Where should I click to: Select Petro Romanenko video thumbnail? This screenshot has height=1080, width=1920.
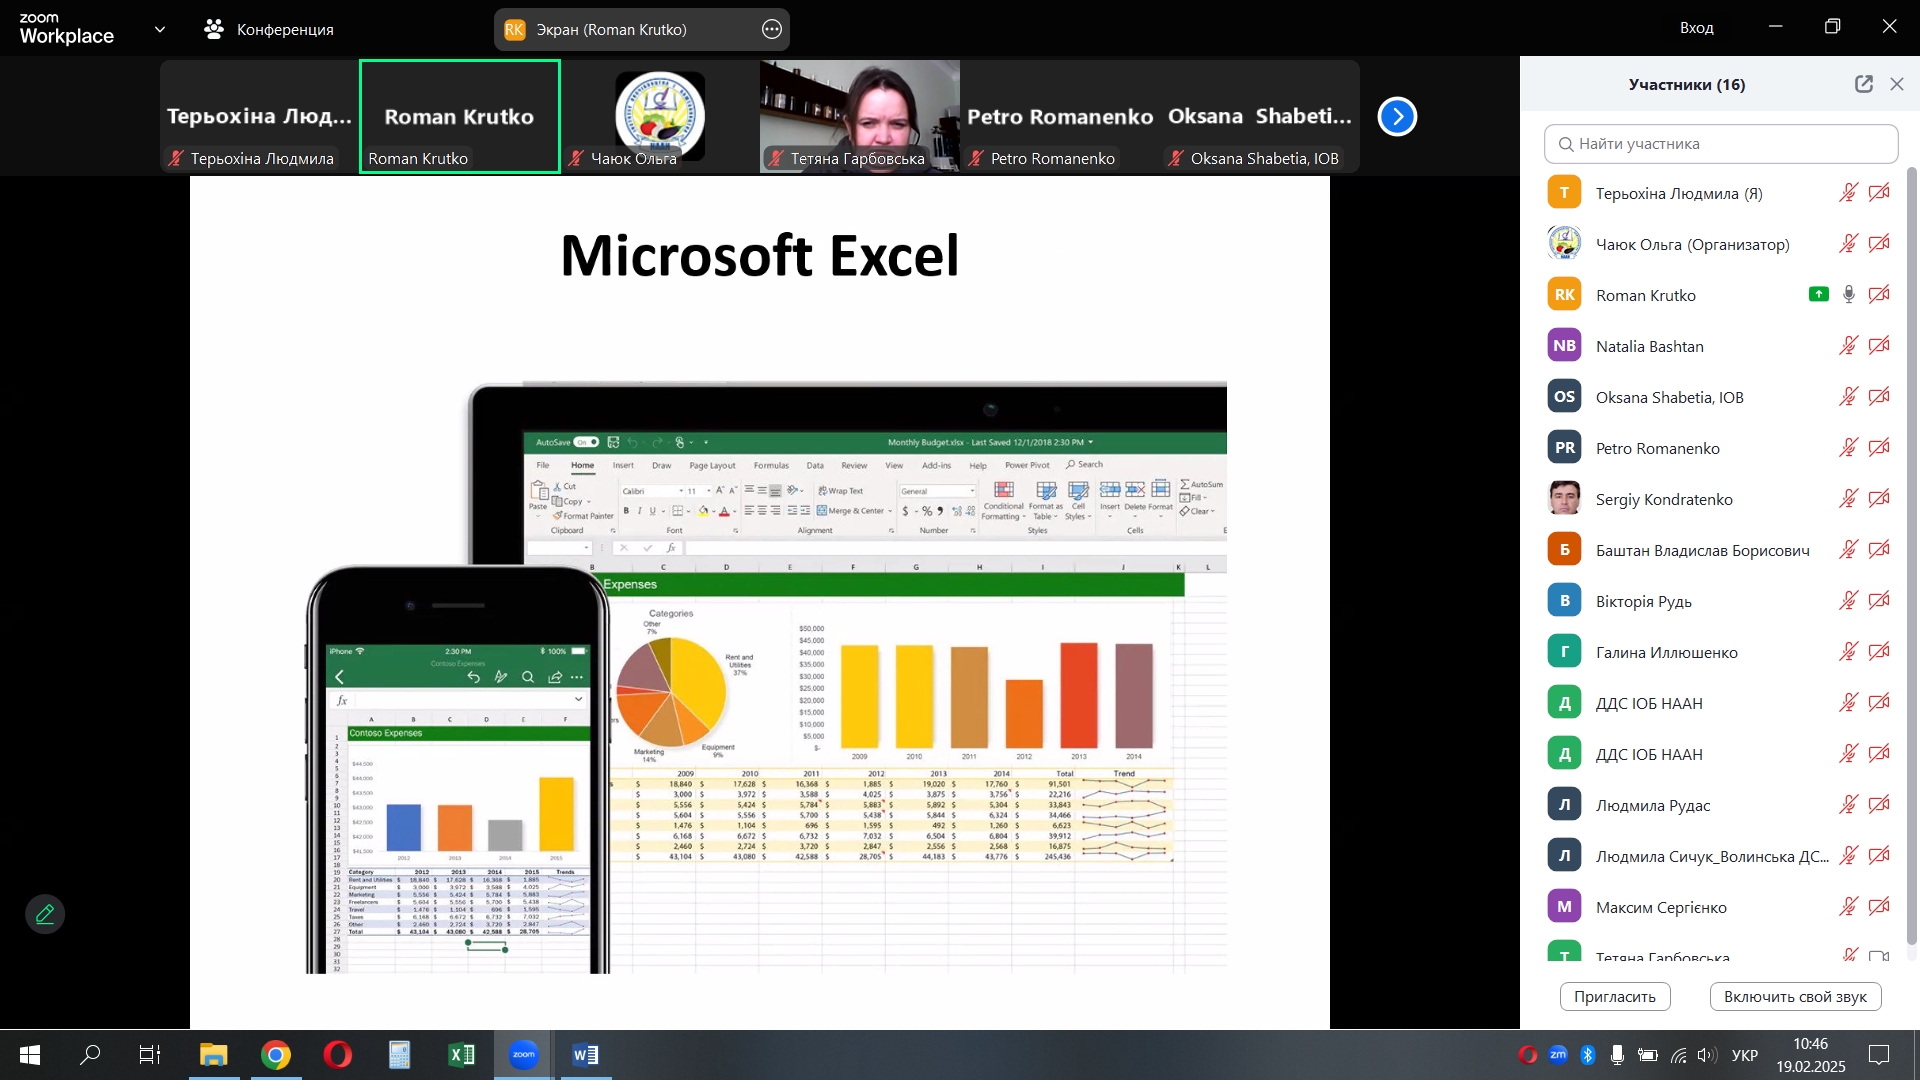pos(1060,116)
